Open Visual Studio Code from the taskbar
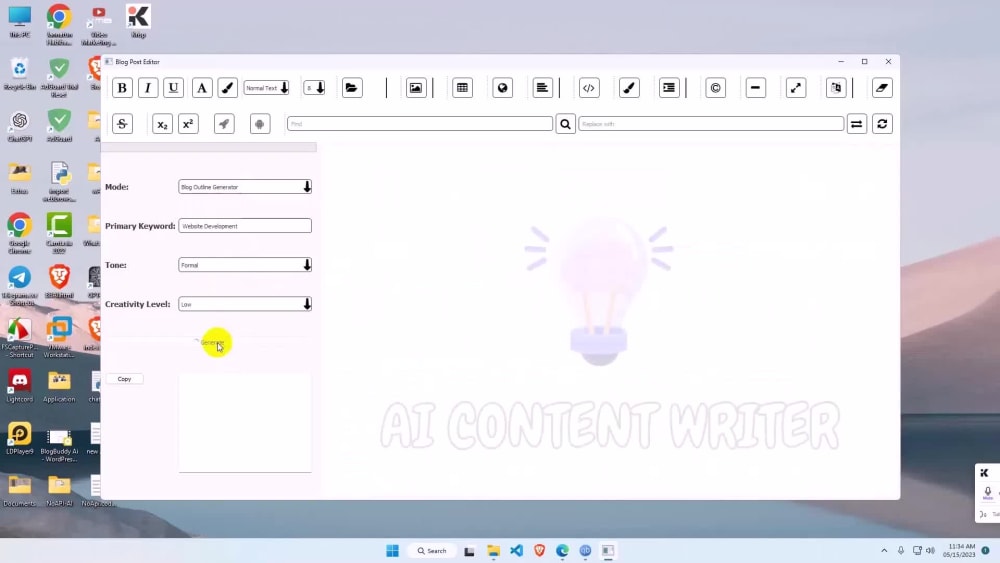This screenshot has height=563, width=1000. (517, 551)
